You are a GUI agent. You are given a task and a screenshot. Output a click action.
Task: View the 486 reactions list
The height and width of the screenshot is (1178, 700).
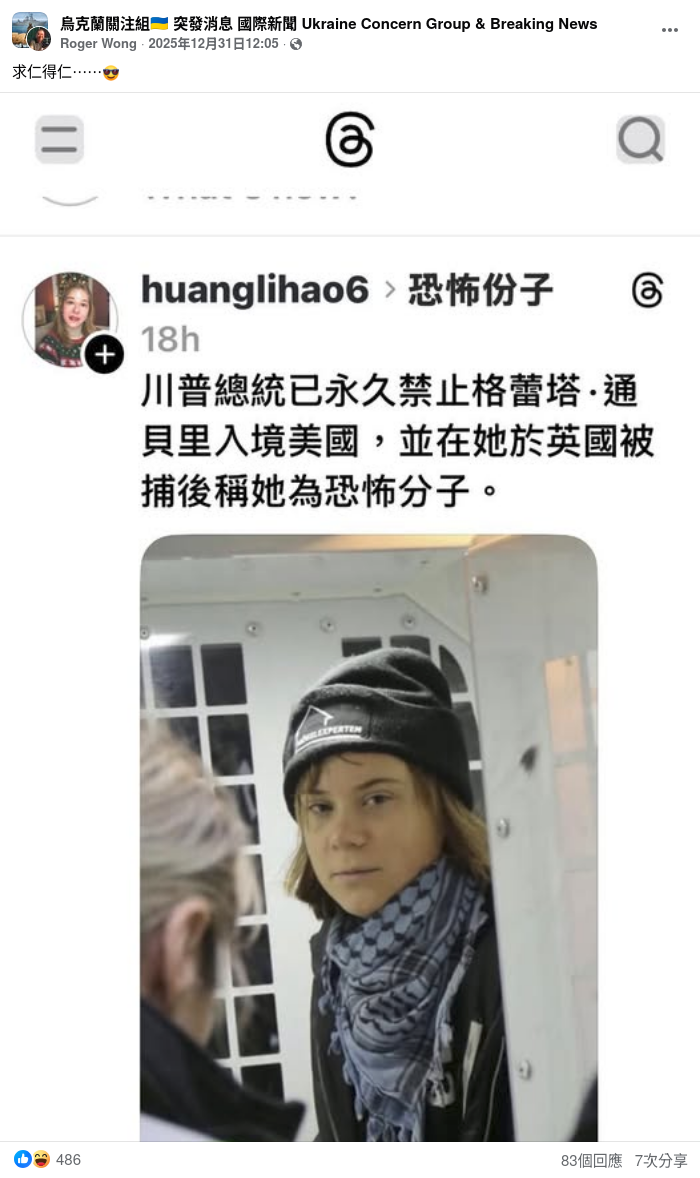coord(68,1160)
